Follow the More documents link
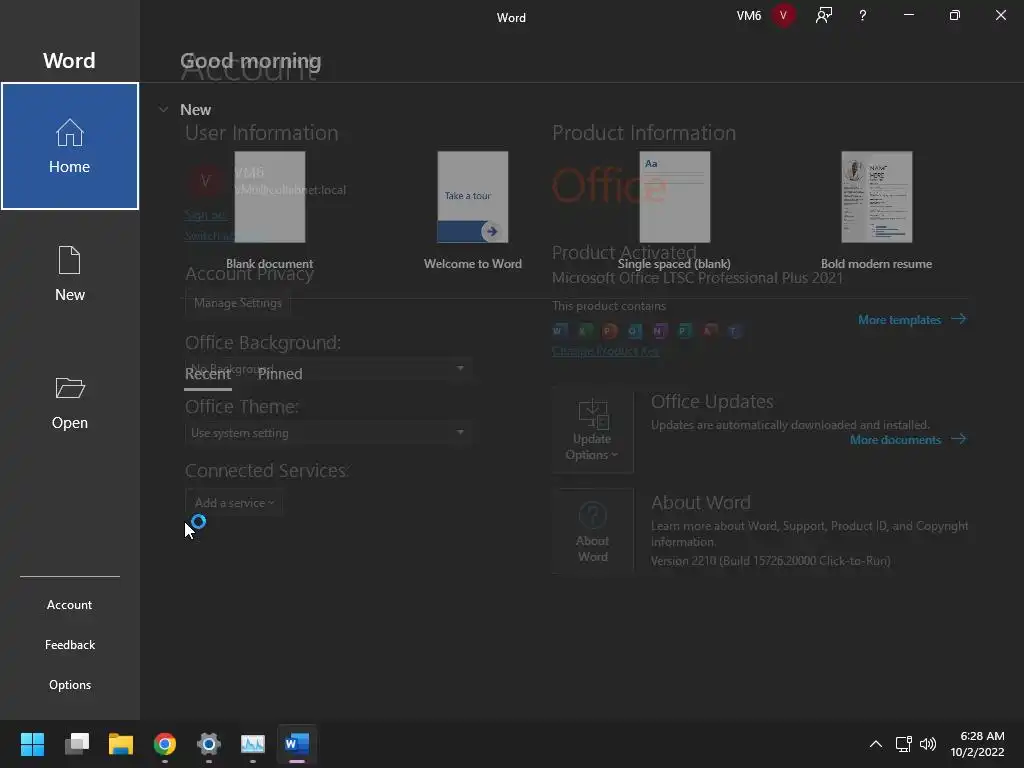The width and height of the screenshot is (1024, 768). 908,440
